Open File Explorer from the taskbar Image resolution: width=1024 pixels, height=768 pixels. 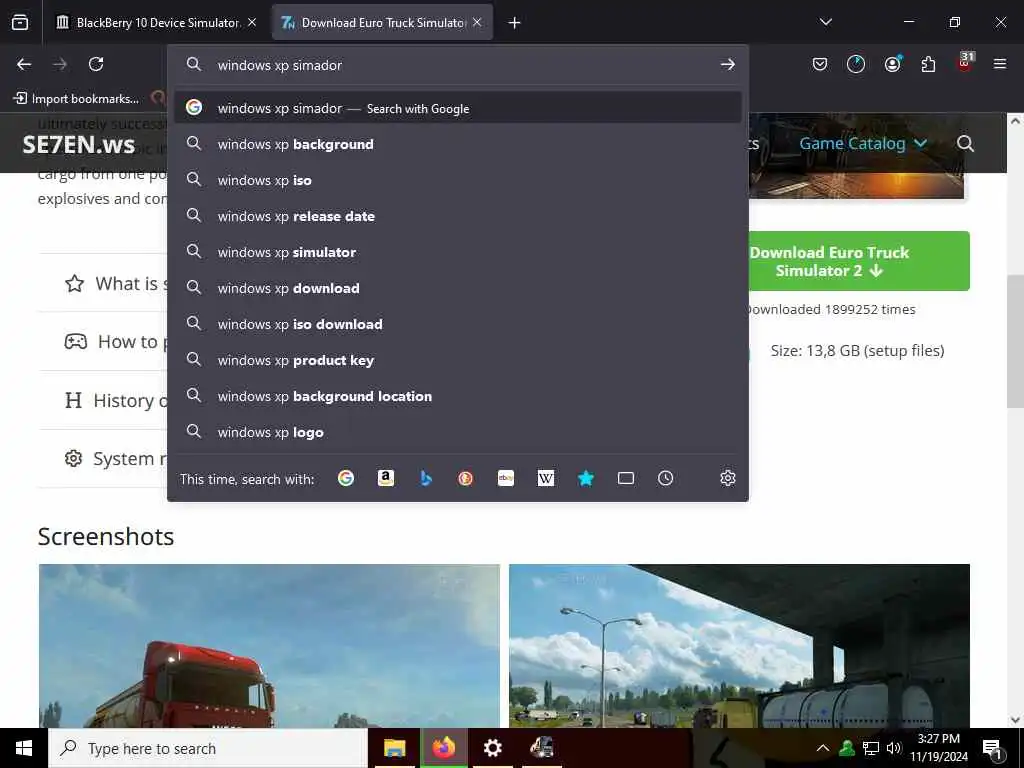[394, 748]
